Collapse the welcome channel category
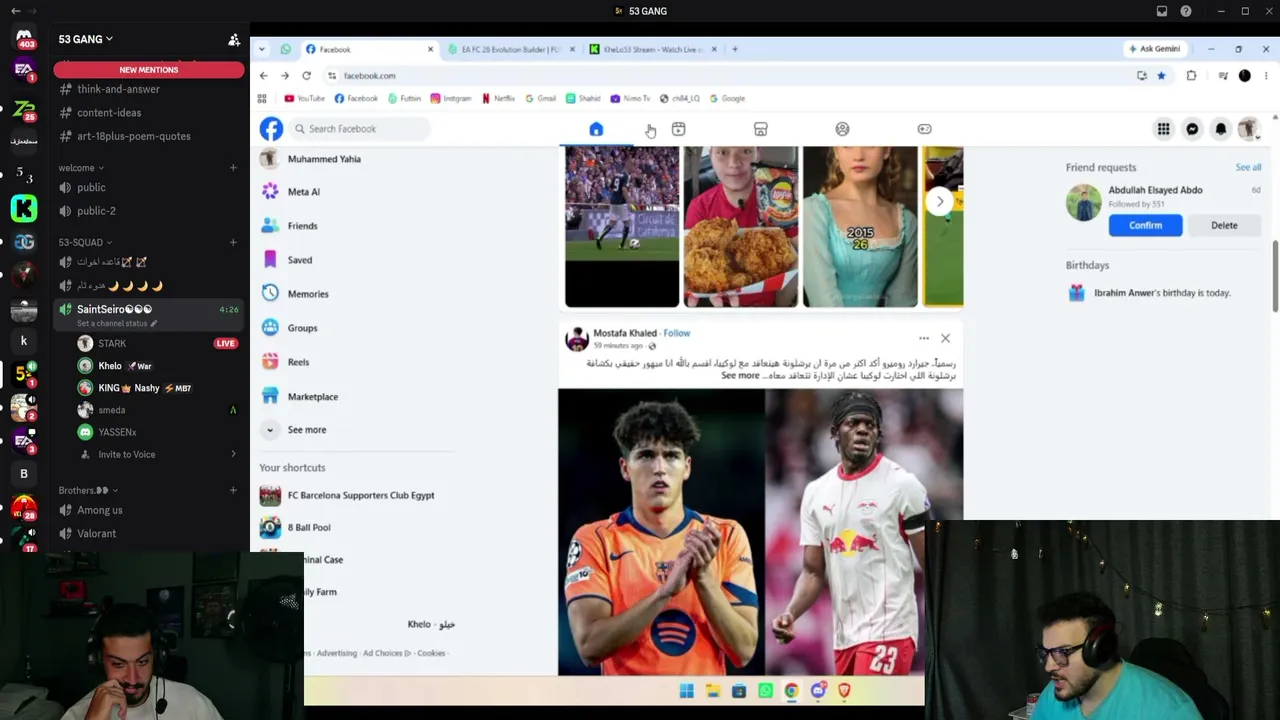 (x=80, y=168)
